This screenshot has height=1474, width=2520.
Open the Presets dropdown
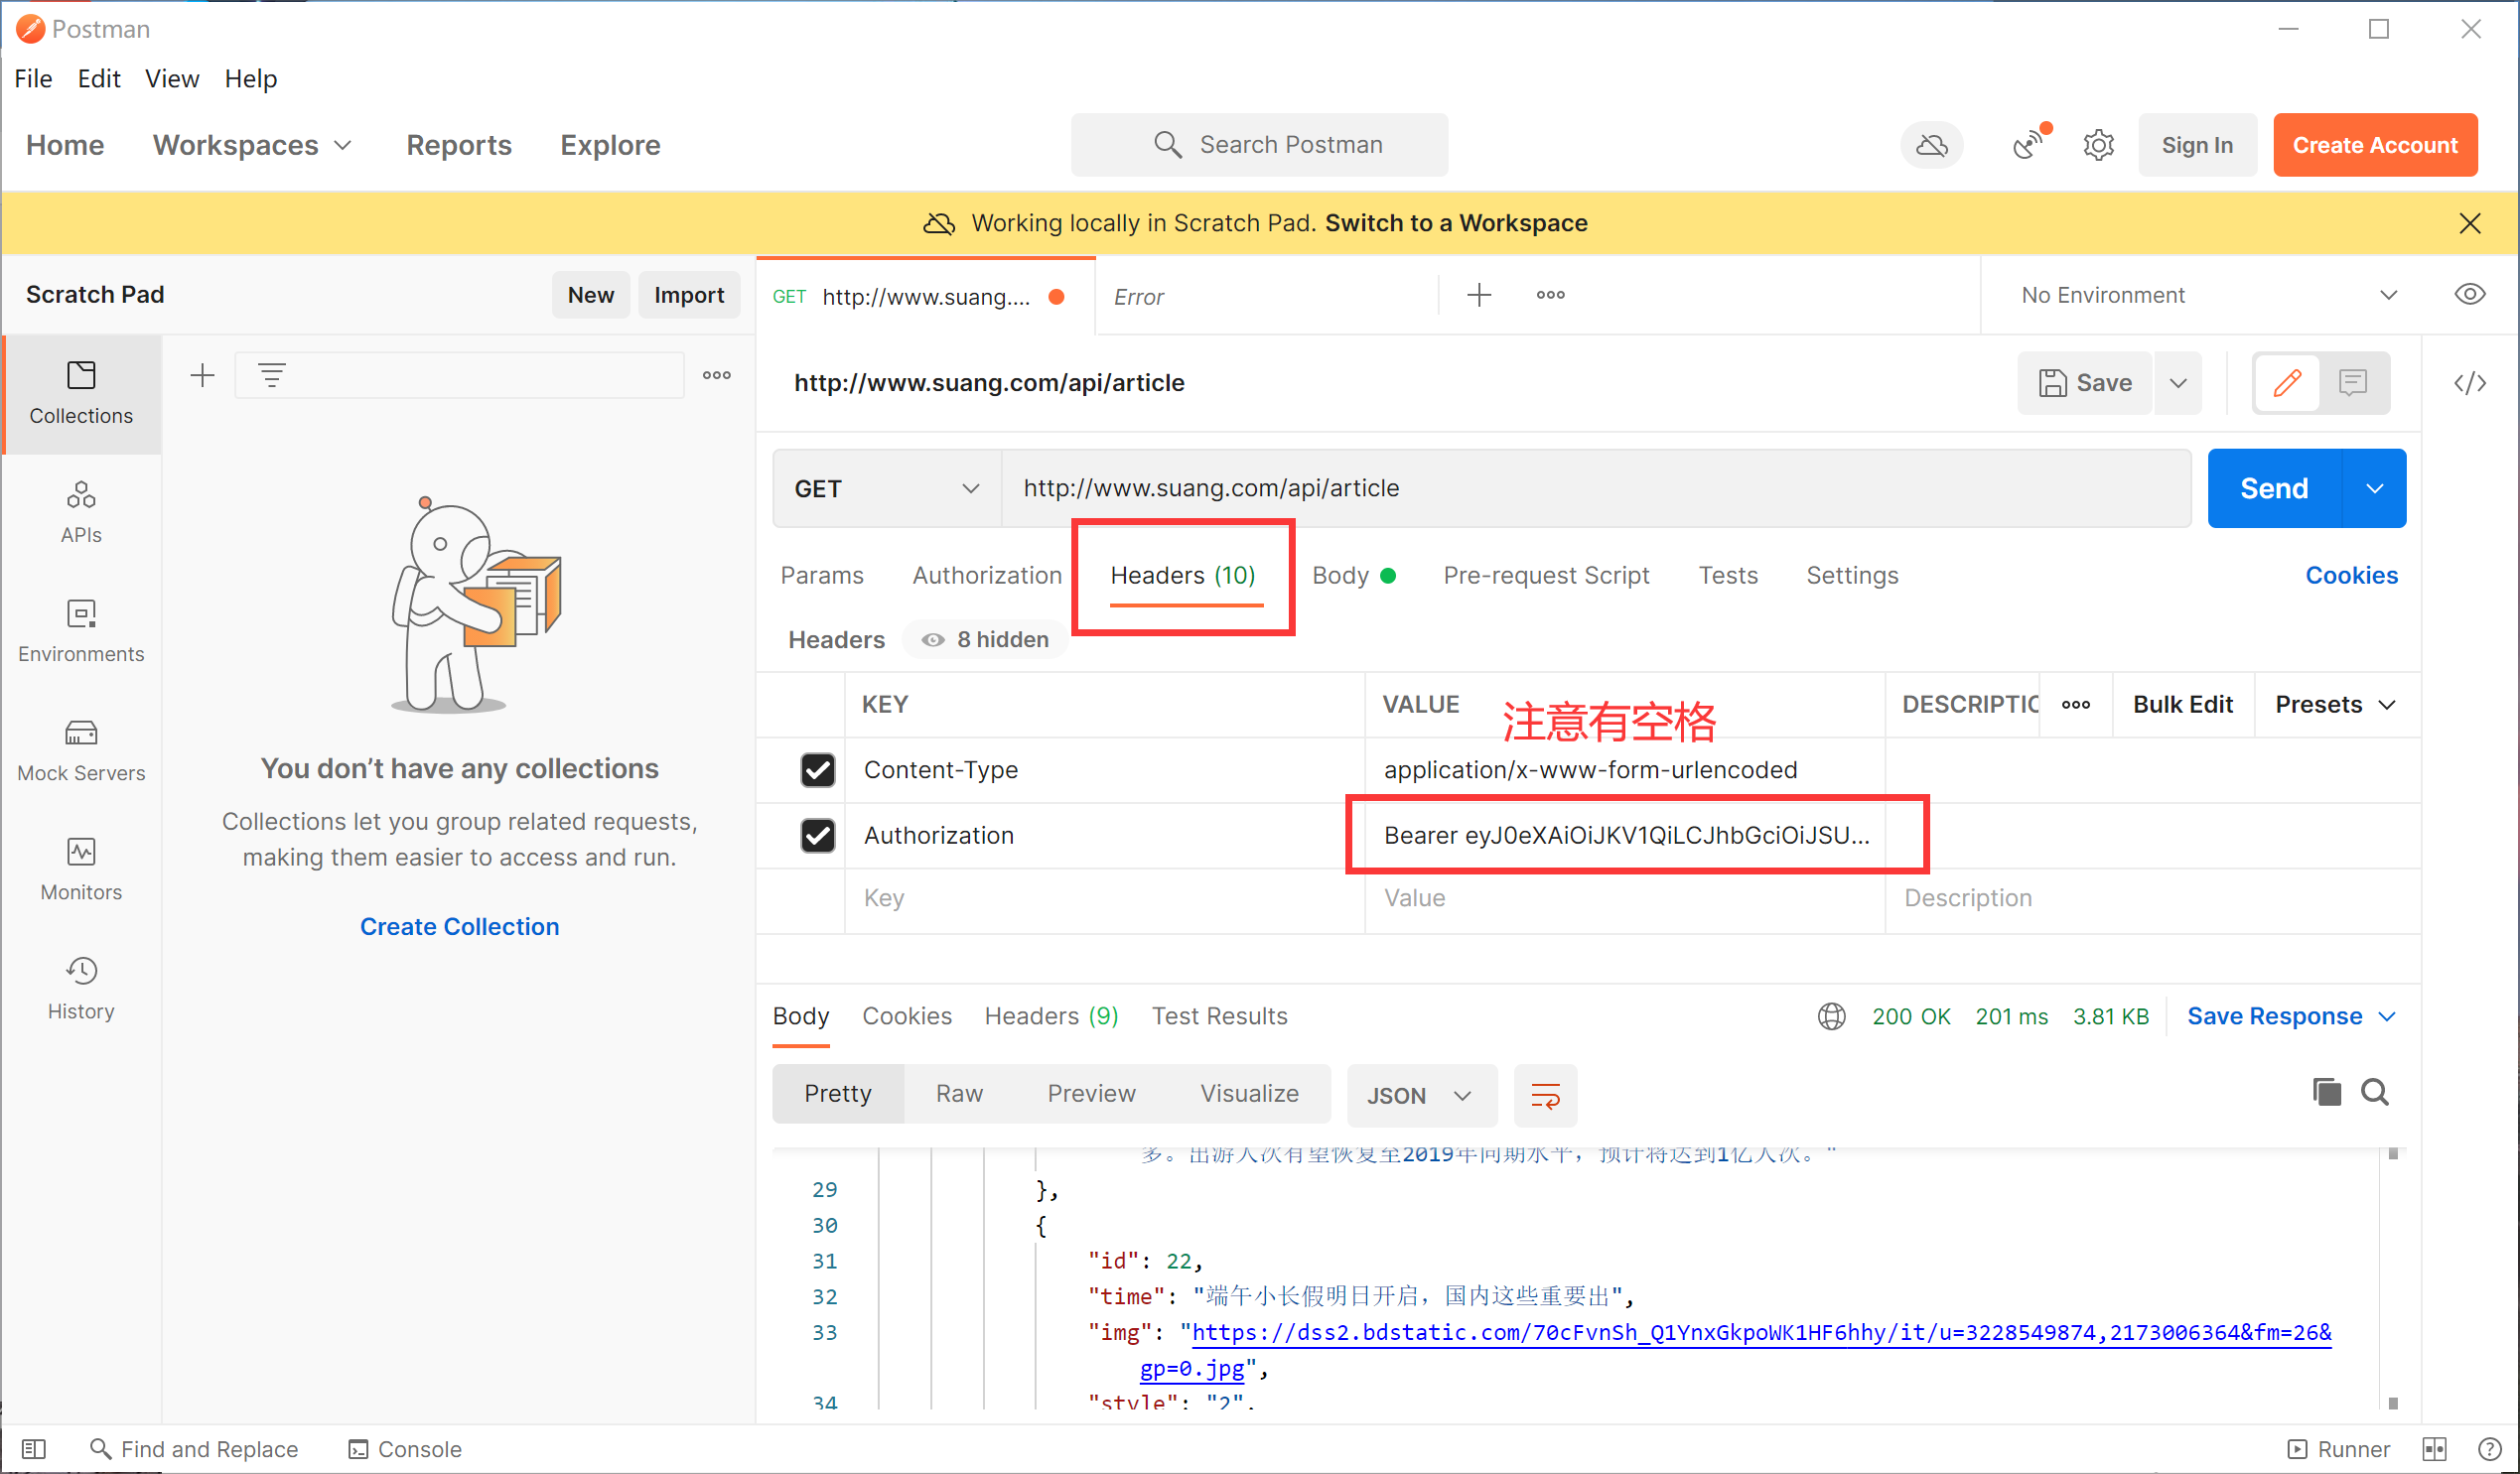coord(2334,704)
